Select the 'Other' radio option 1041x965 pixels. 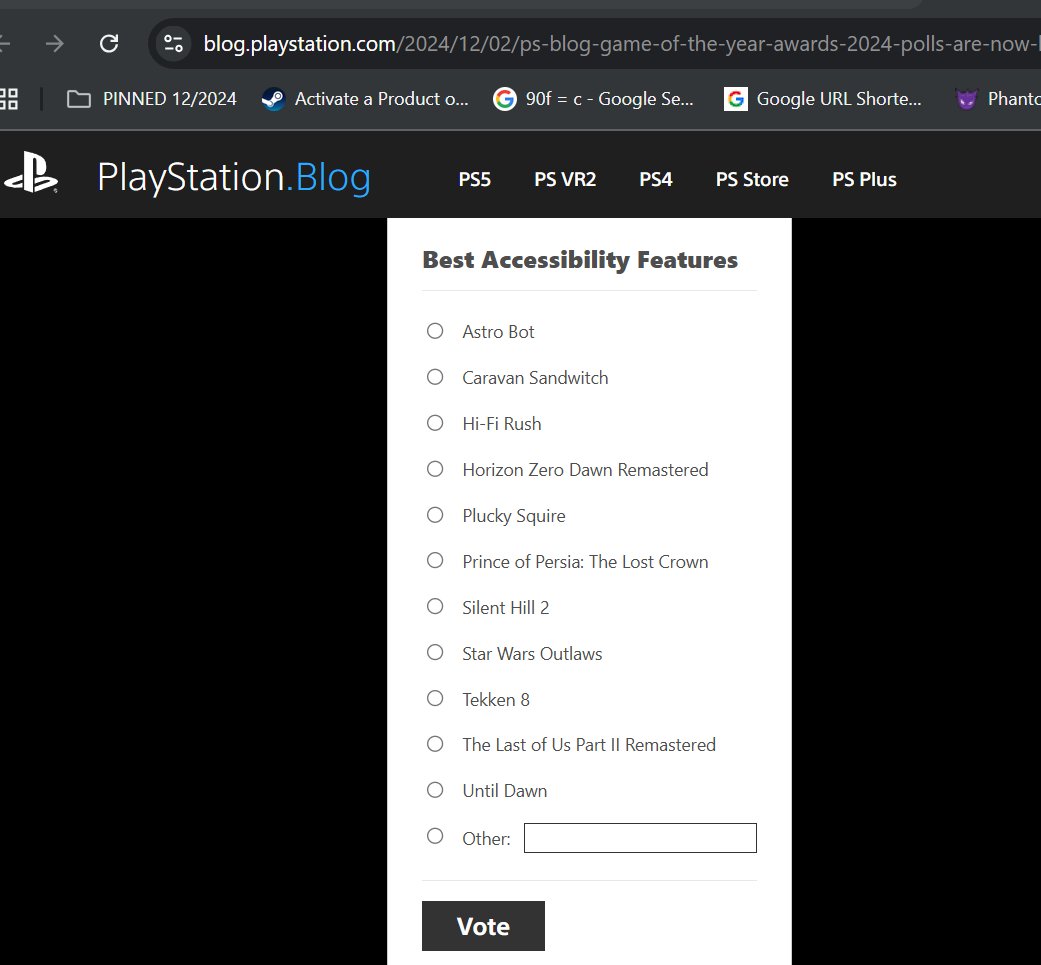click(x=435, y=835)
